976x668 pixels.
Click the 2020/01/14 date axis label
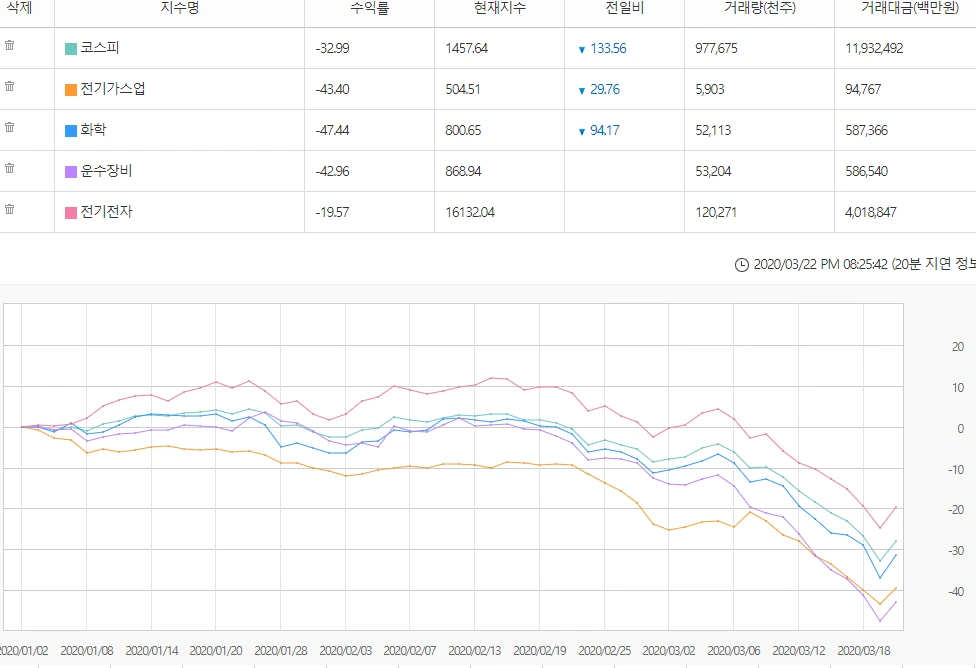(x=151, y=651)
